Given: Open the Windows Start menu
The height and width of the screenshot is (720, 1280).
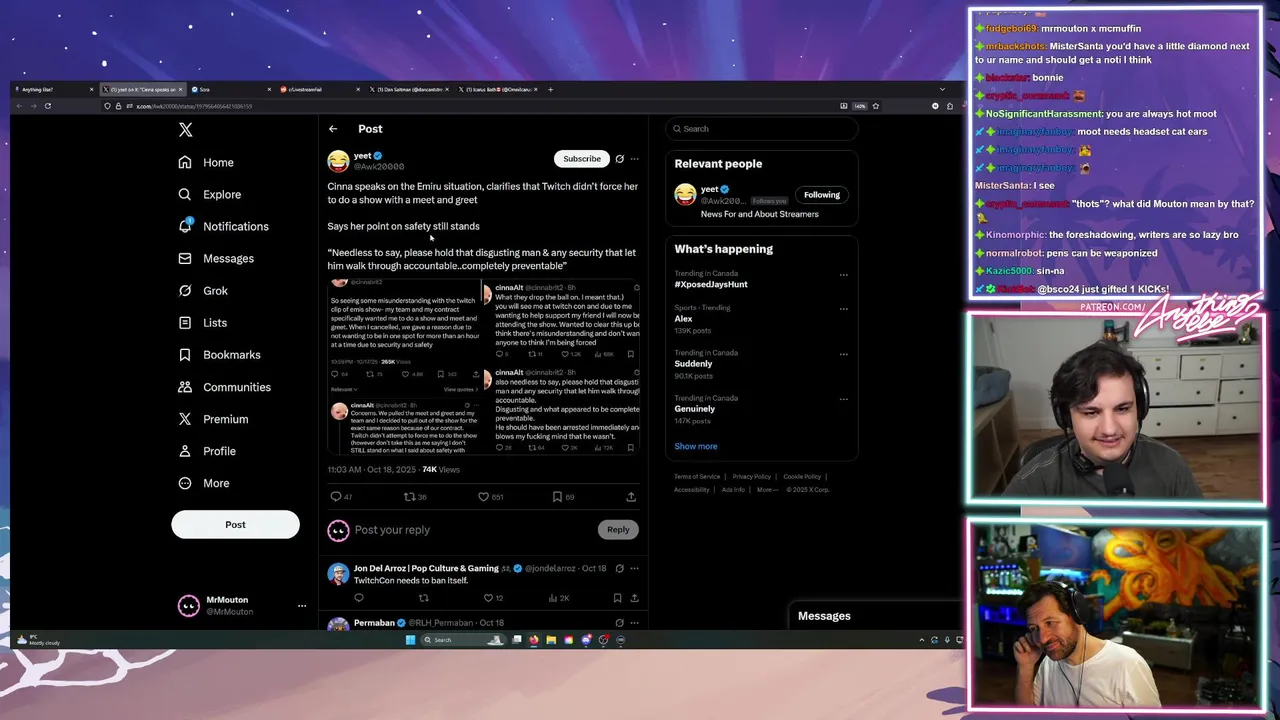Looking at the screenshot, I should 410,640.
